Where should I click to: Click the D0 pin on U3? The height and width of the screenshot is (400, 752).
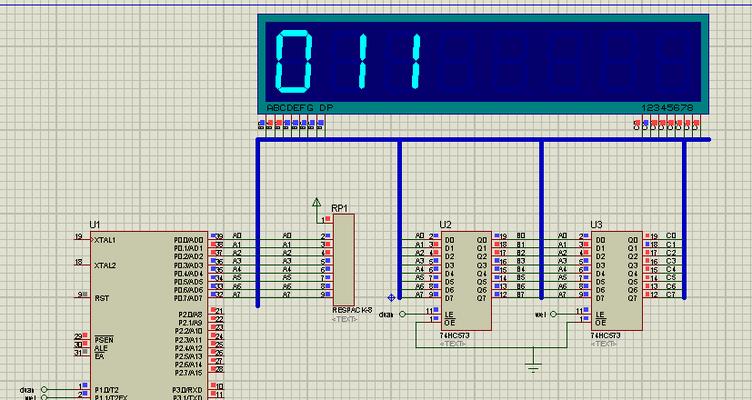click(600, 240)
